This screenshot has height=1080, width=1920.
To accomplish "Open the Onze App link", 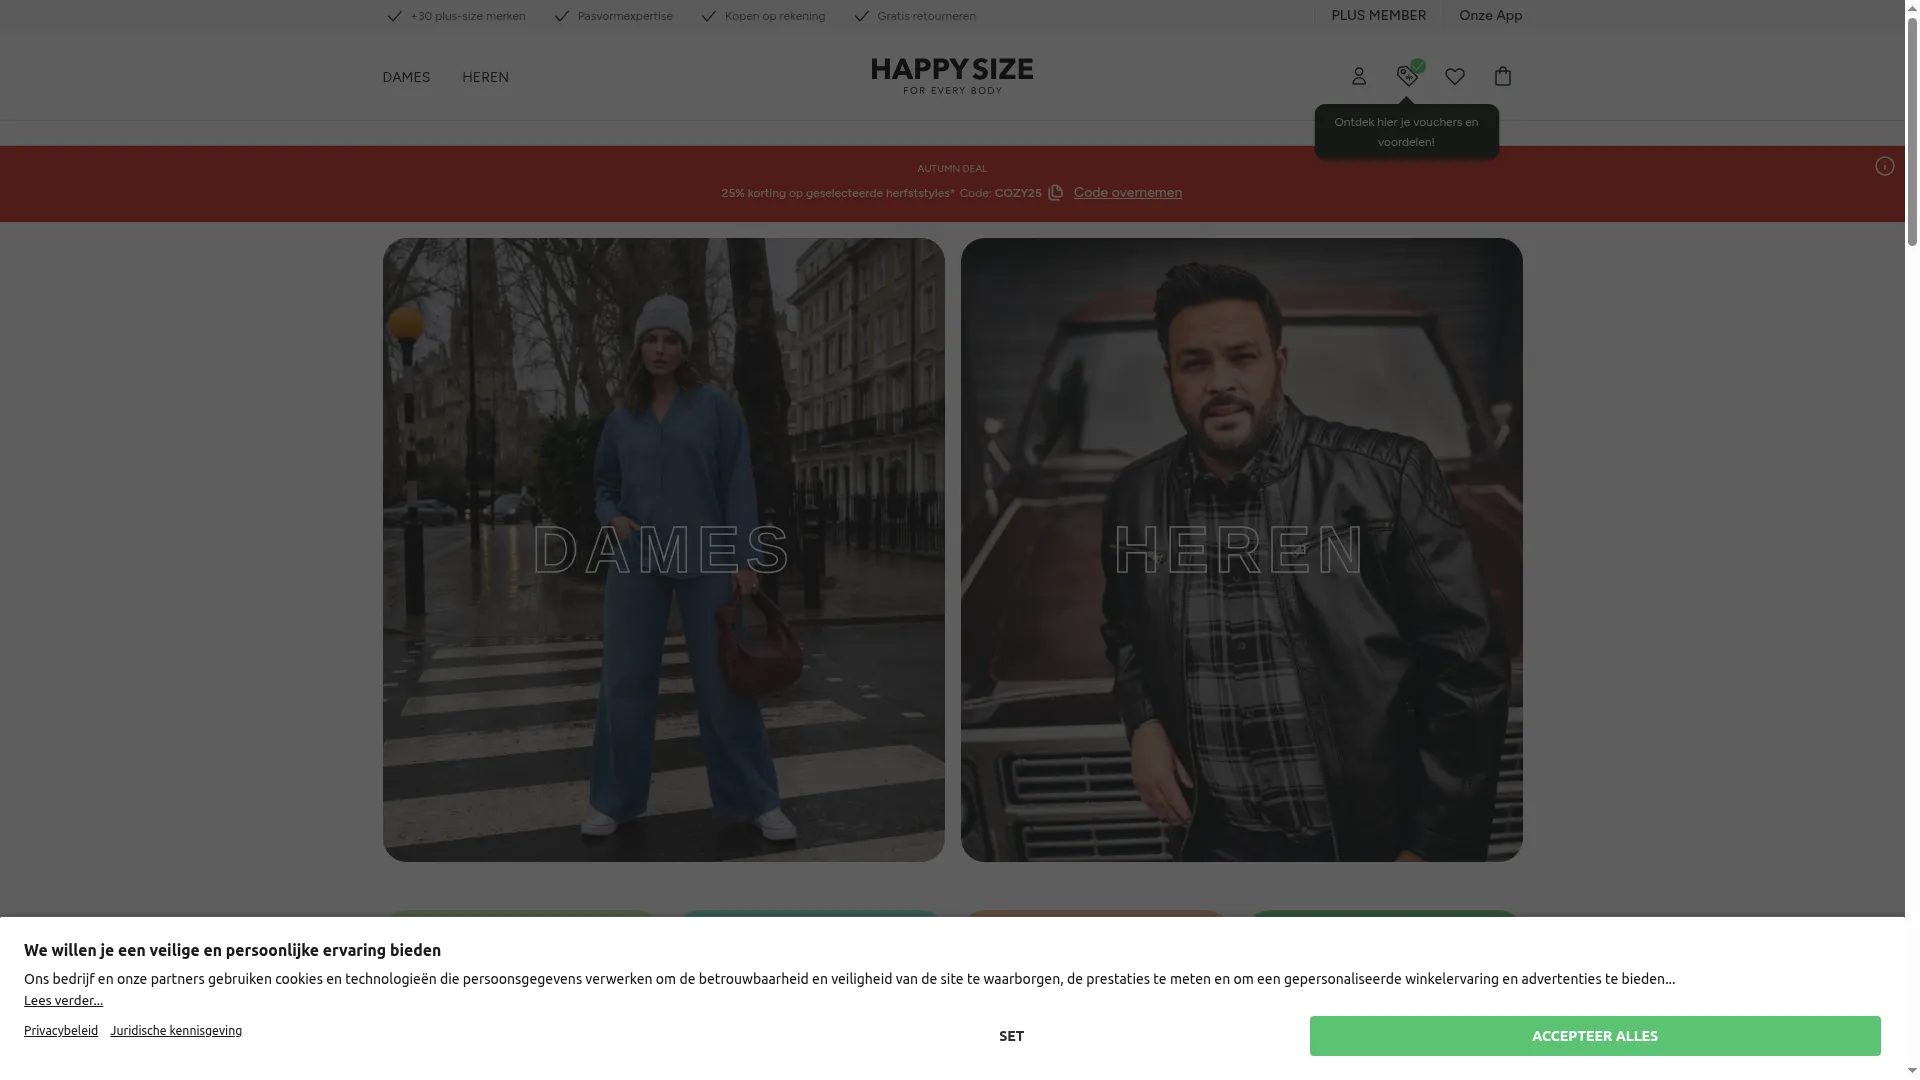I will point(1490,15).
